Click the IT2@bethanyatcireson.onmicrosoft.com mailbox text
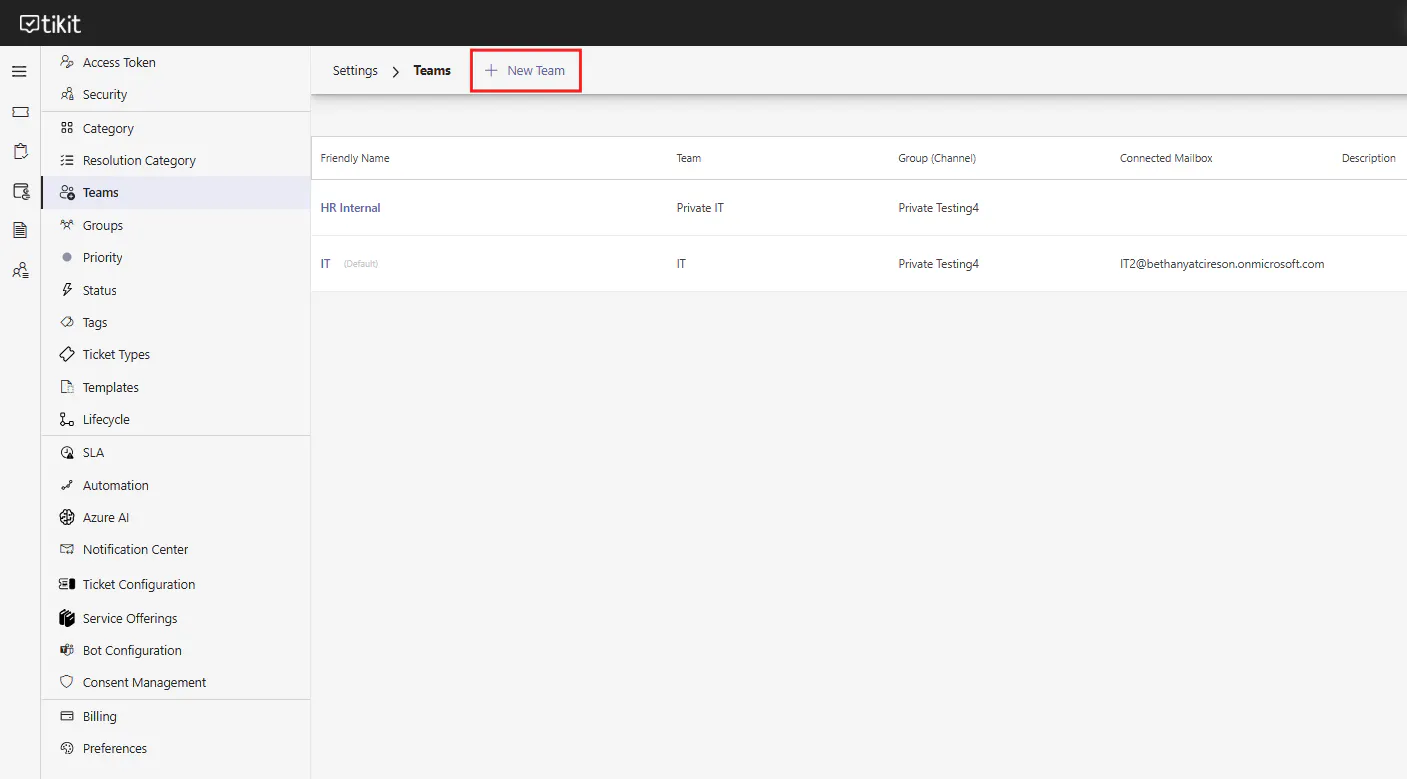 1222,264
